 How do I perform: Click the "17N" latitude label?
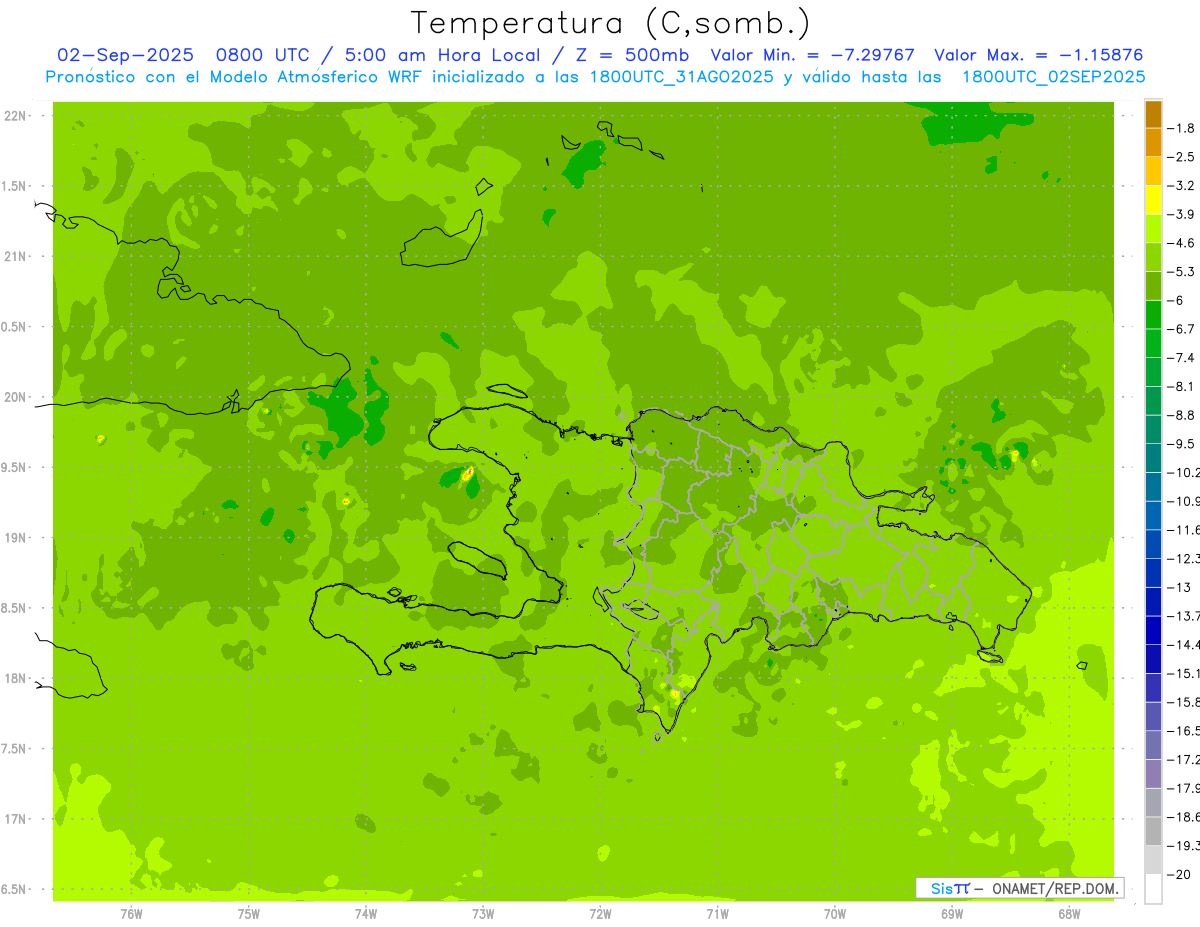pyautogui.click(x=15, y=819)
